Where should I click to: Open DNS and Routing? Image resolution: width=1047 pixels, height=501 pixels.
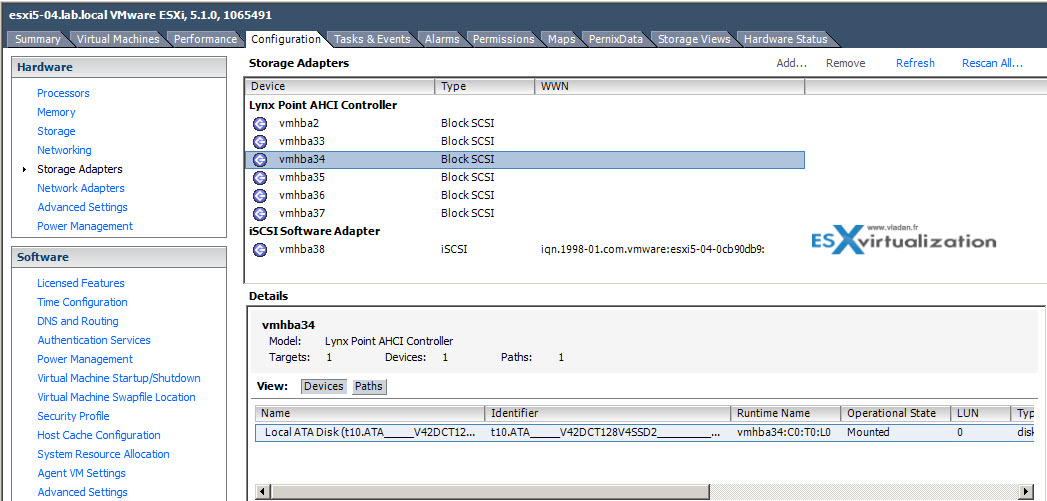coord(78,321)
